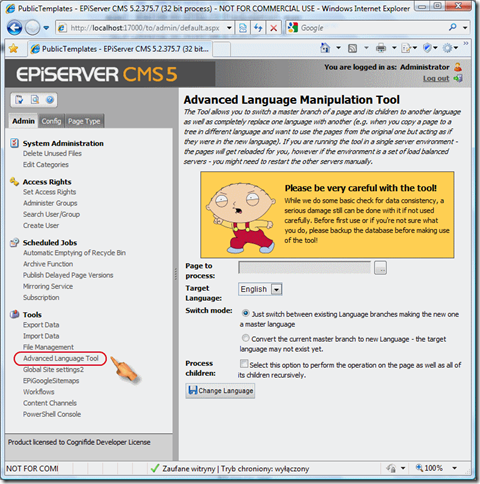This screenshot has height=484, width=480.
Task: Open Subscription scheduled job link
Action: tap(41, 297)
